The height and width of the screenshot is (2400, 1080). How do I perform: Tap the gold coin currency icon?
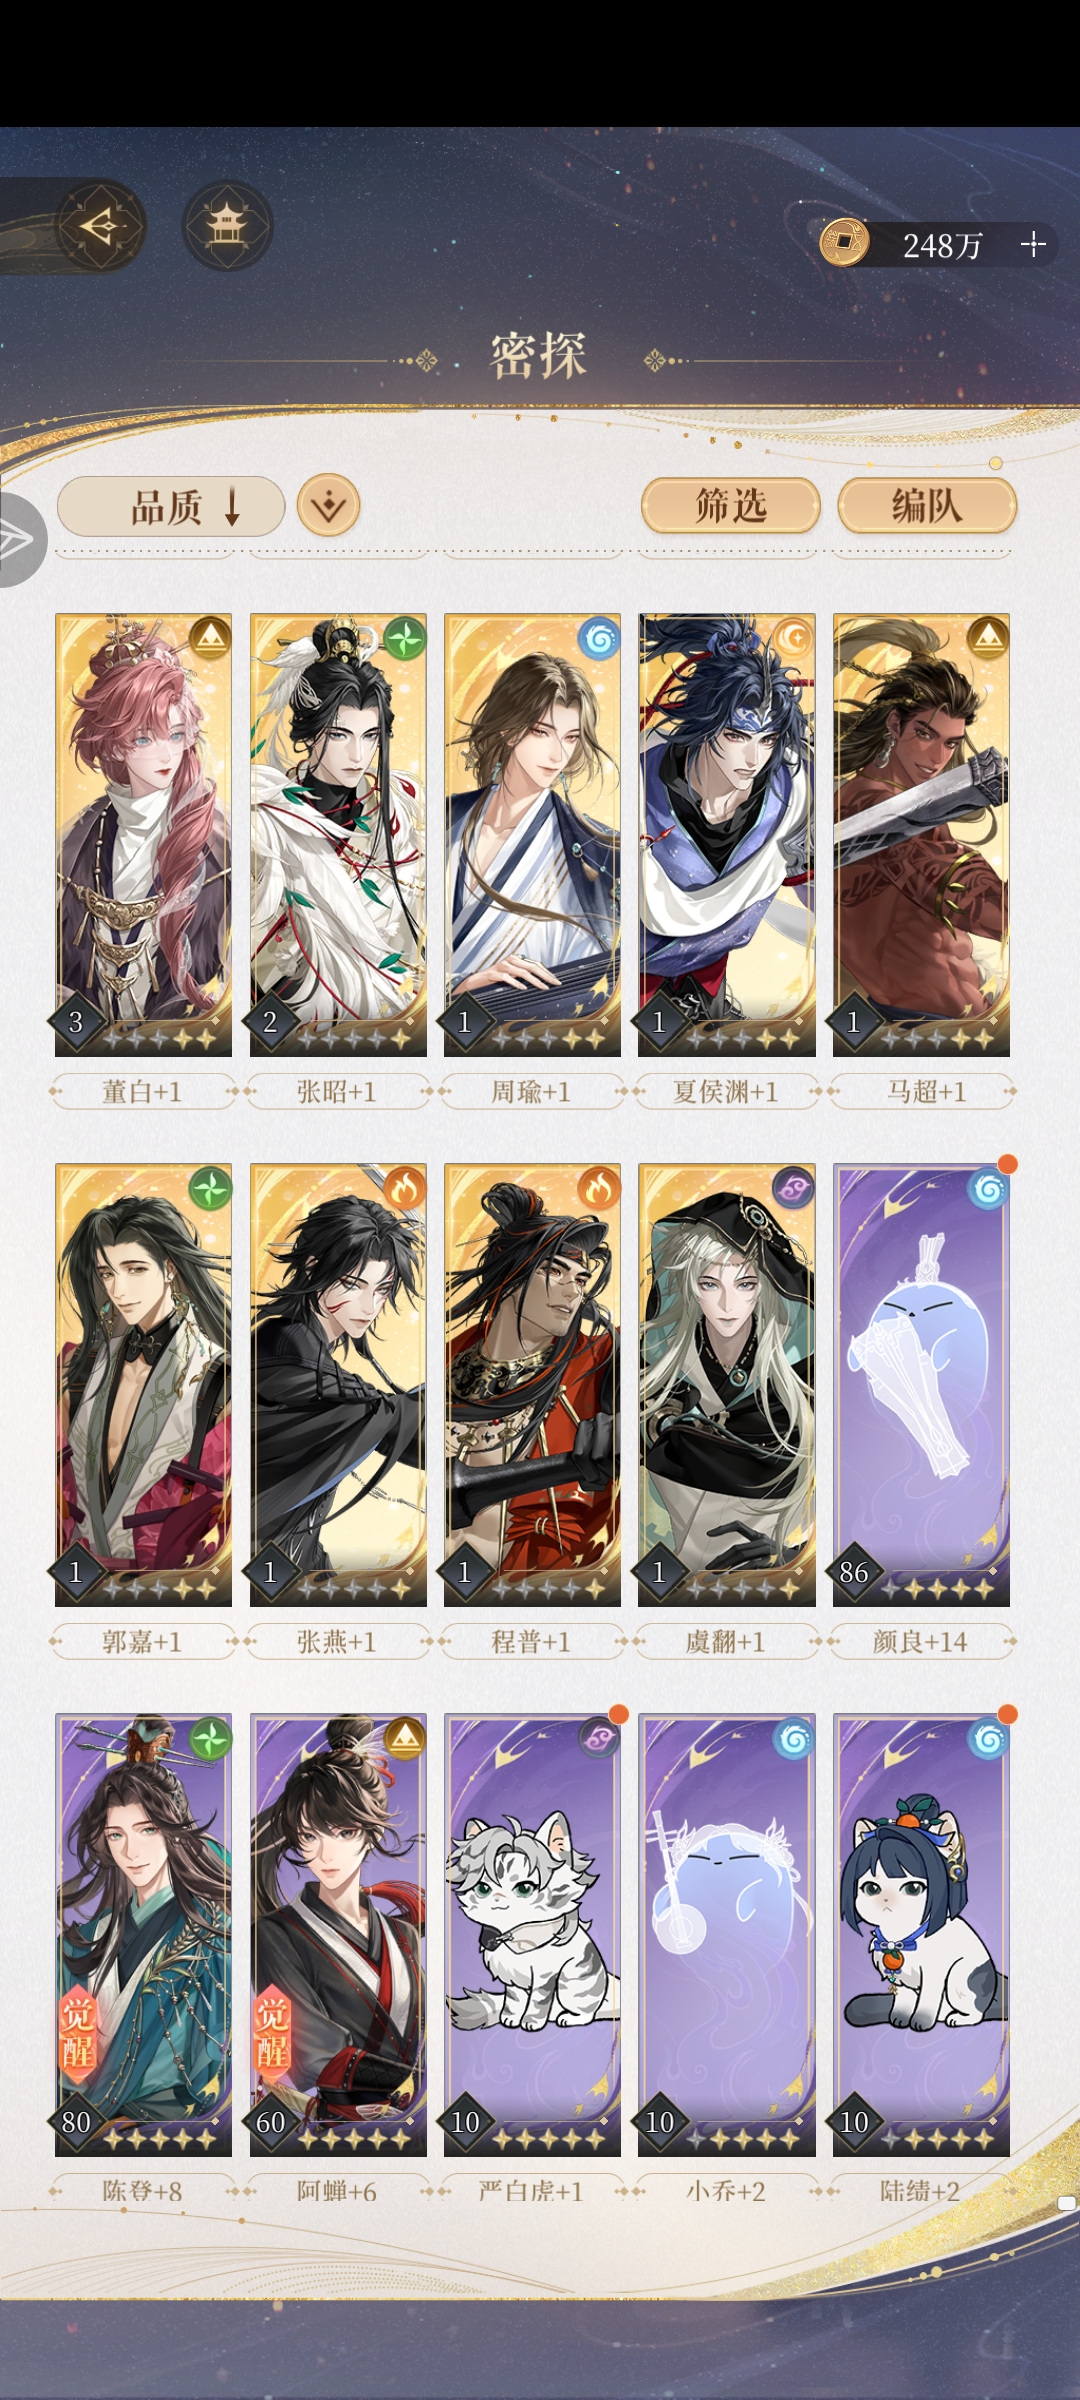[844, 243]
